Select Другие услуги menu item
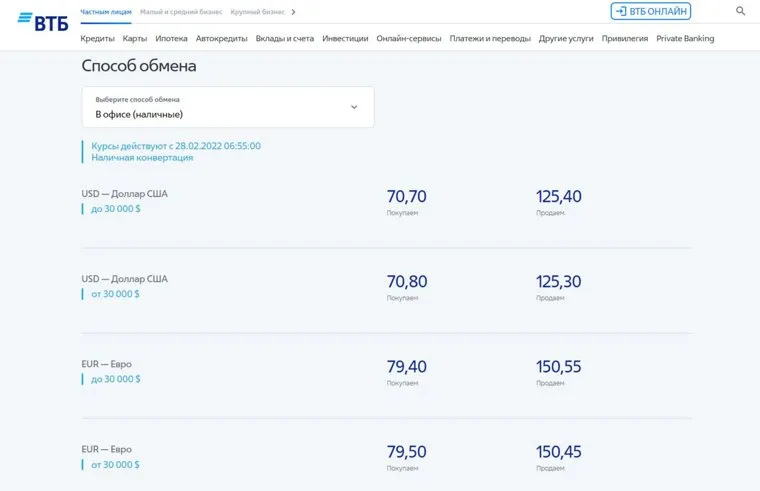Viewport: 760px width, 491px height. pyautogui.click(x=566, y=38)
